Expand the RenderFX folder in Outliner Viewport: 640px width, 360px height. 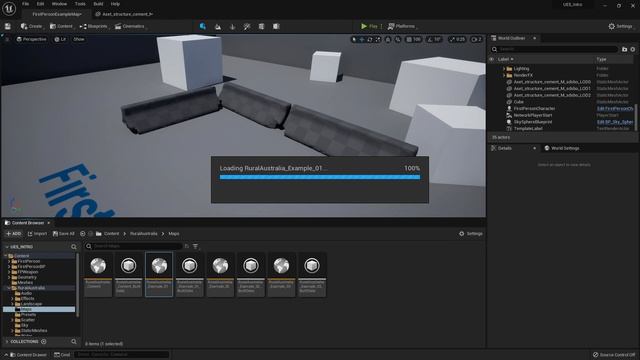pos(504,75)
